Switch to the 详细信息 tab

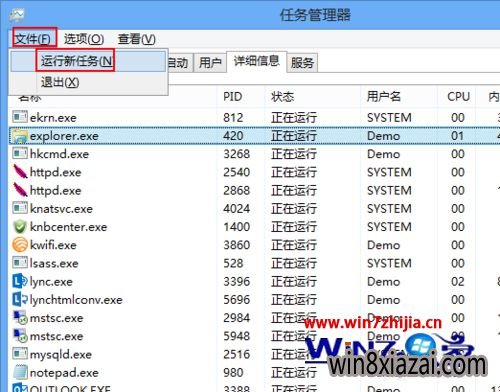pyautogui.click(x=256, y=61)
